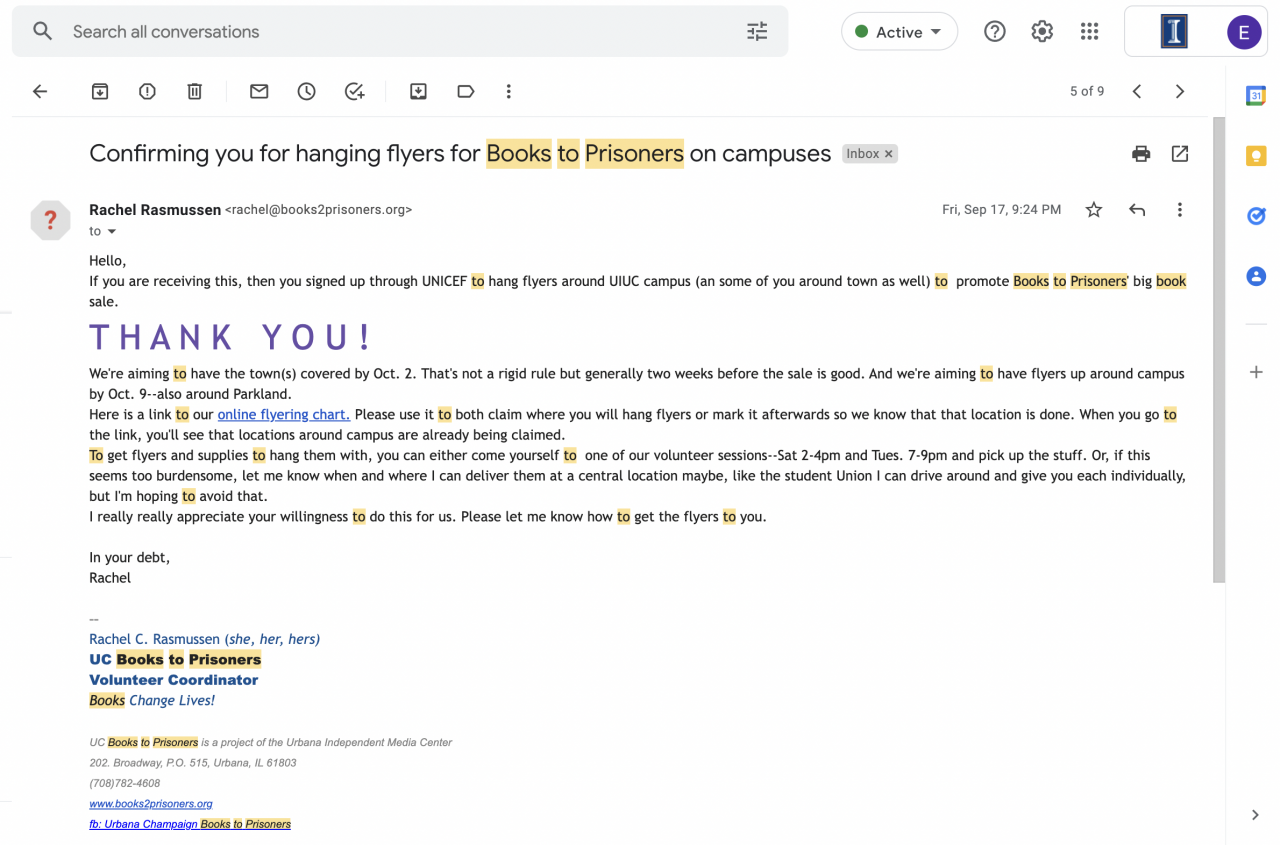Visit www.books2prisoners.org link
The height and width of the screenshot is (845, 1280).
151,804
